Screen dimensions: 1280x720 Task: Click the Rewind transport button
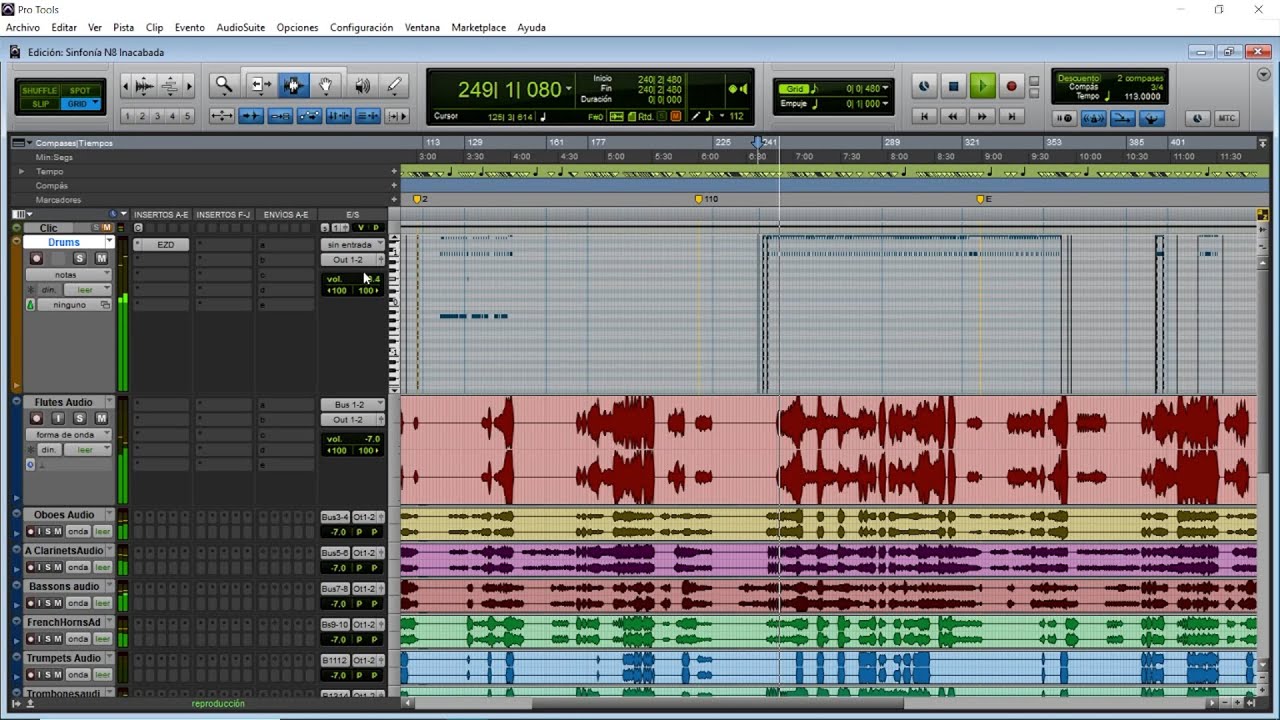[954, 117]
